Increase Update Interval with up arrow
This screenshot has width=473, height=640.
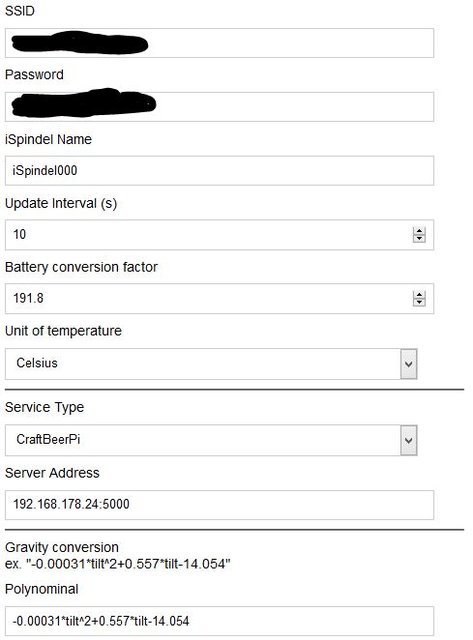tap(419, 231)
